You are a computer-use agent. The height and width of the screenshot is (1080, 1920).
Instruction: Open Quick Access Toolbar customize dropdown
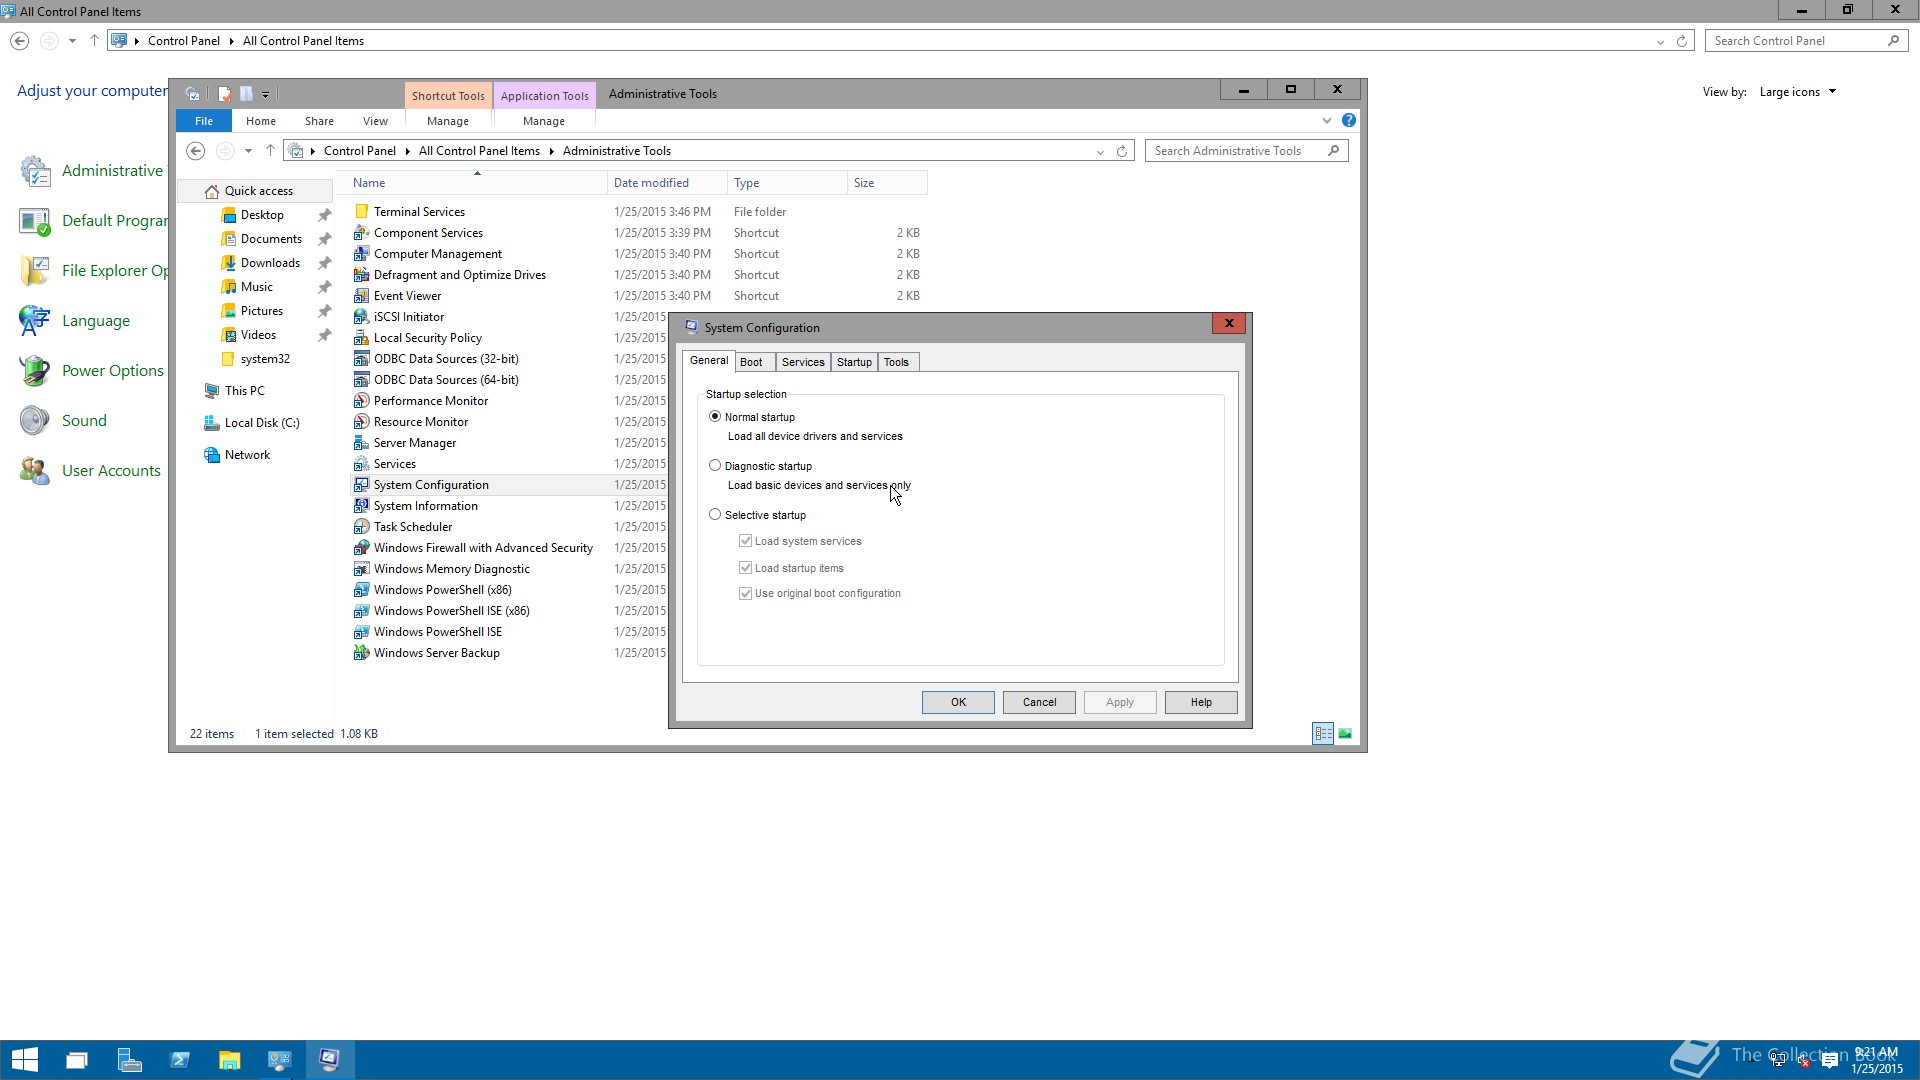point(265,94)
